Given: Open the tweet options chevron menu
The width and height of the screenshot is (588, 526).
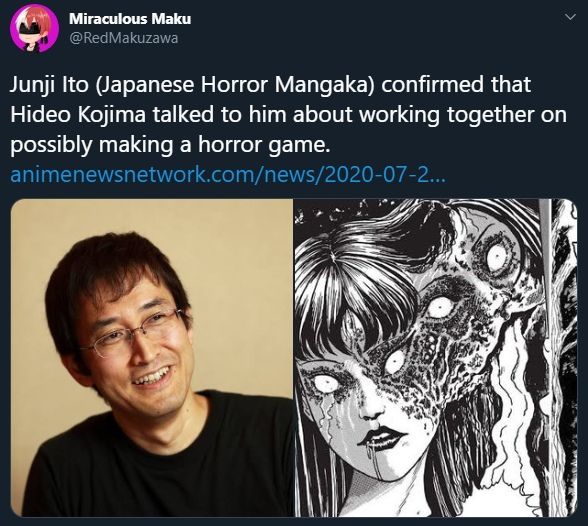Looking at the screenshot, I should pos(570,17).
